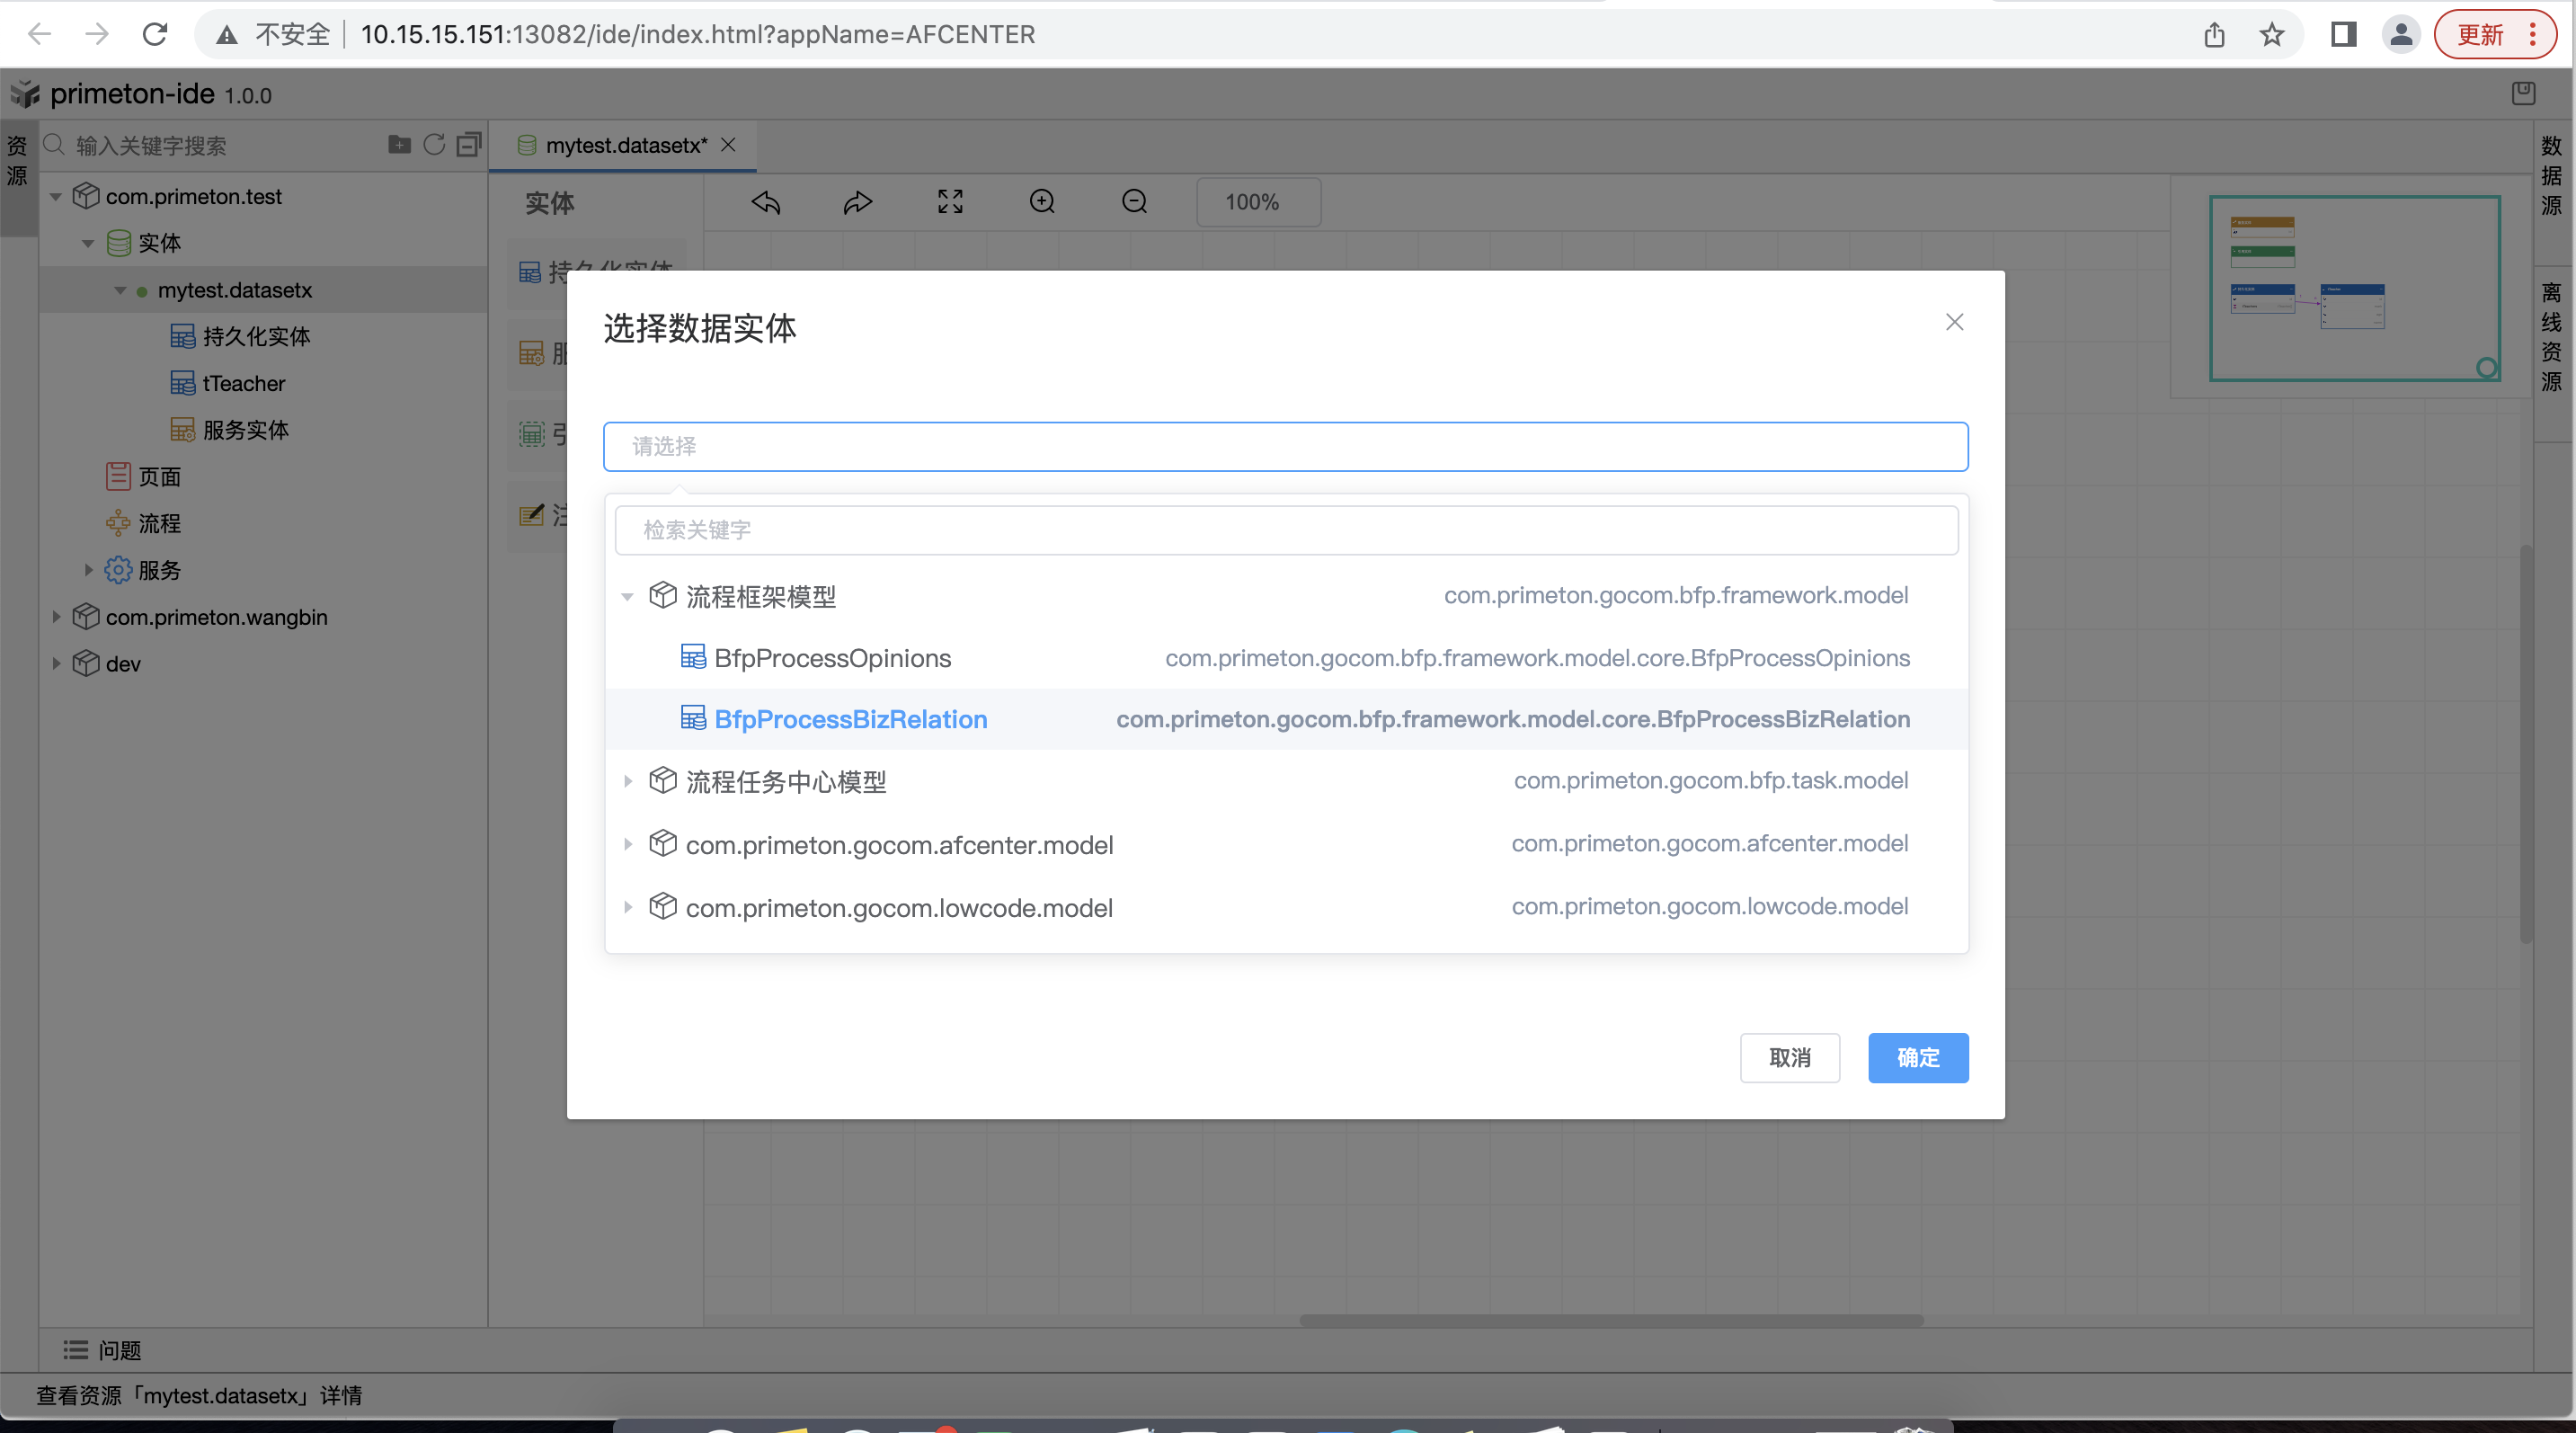Click the 持久化实体 palette icon
Screen dimensions: 2576x1433
click(530, 272)
